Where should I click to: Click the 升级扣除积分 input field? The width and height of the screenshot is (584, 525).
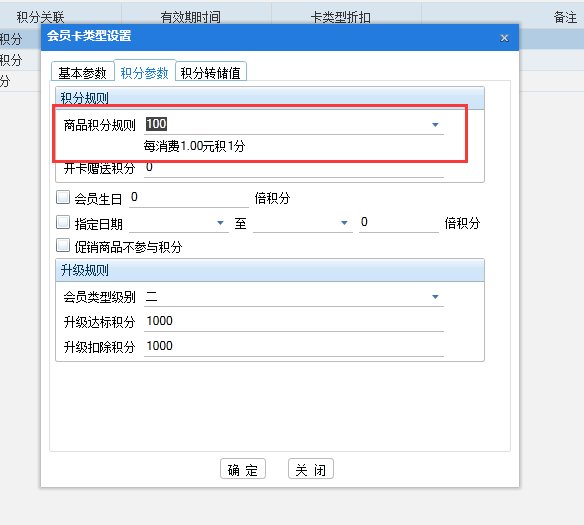[294, 347]
